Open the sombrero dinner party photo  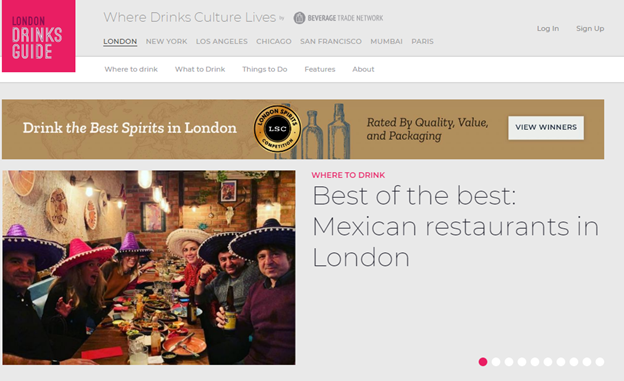point(149,268)
